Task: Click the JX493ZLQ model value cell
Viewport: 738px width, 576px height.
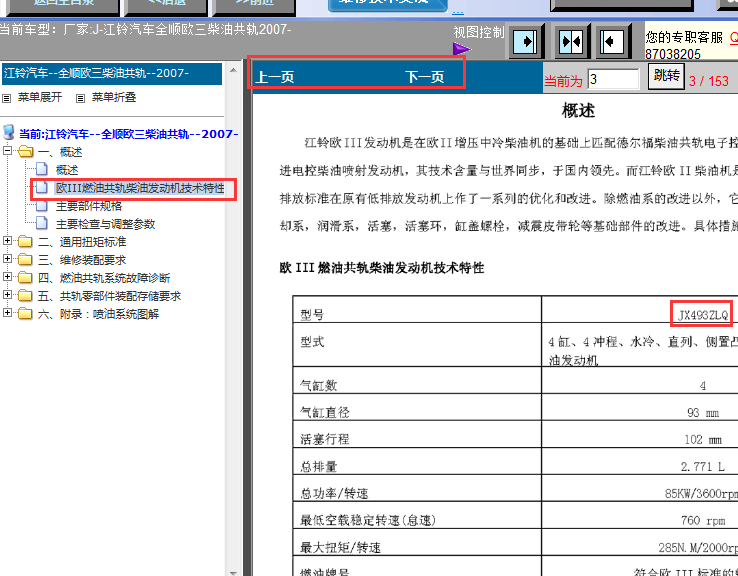Action: (x=703, y=315)
